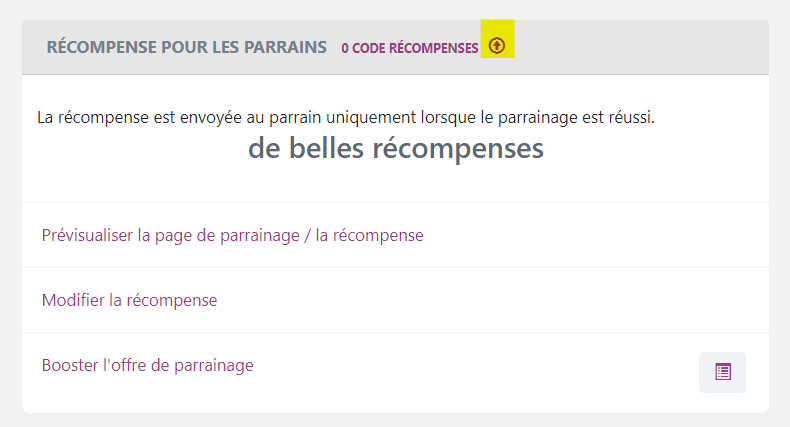The height and width of the screenshot is (427, 790).
Task: Click the upload reward codes arrow icon
Action: 497,46
